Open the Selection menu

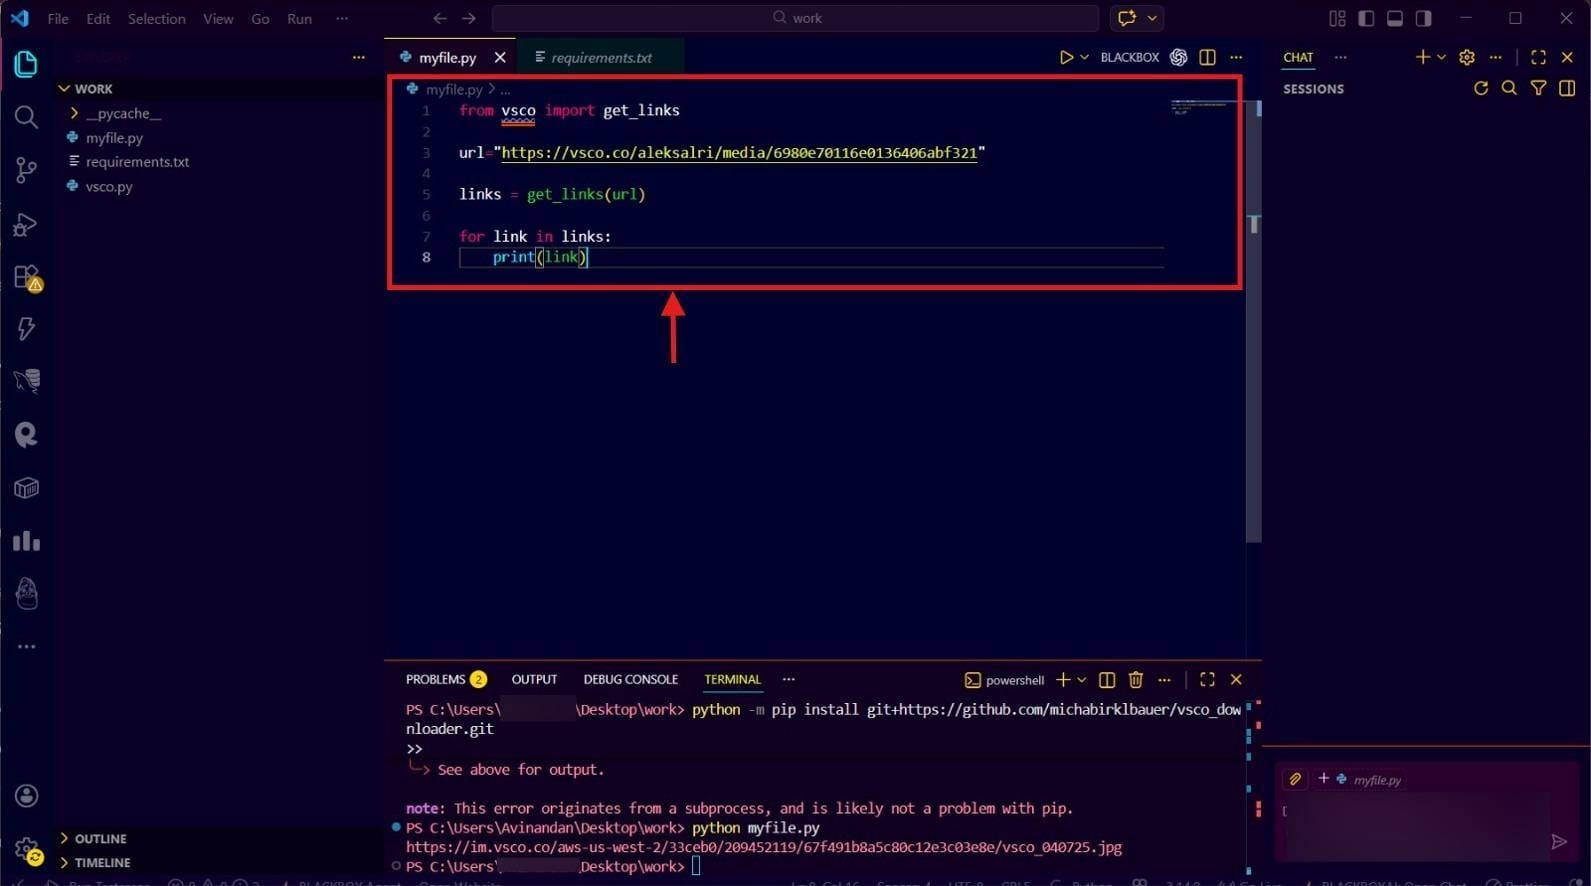pyautogui.click(x=156, y=18)
